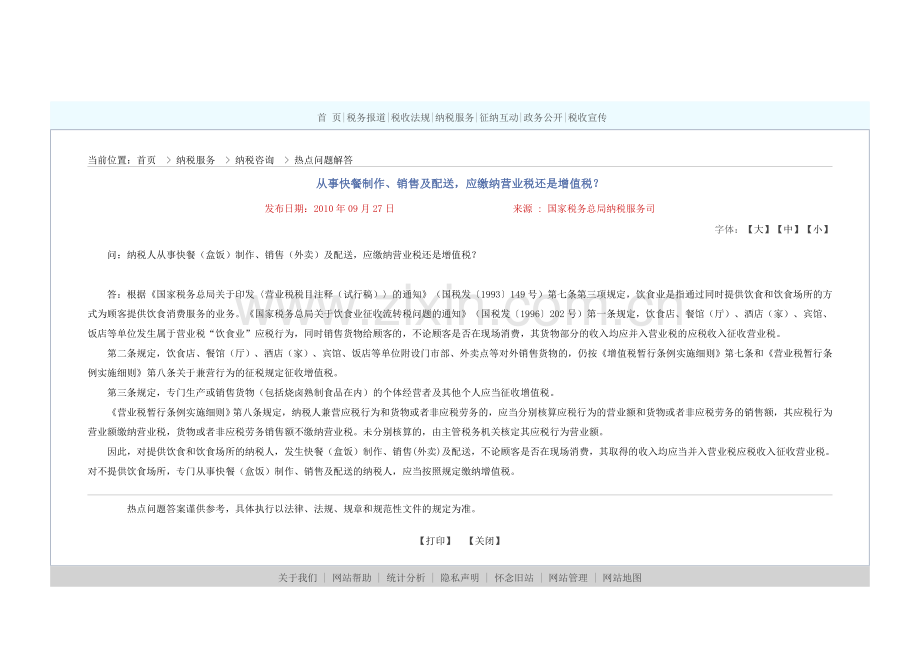The width and height of the screenshot is (920, 651).
Task: Set font size to 大
Action: 758,229
